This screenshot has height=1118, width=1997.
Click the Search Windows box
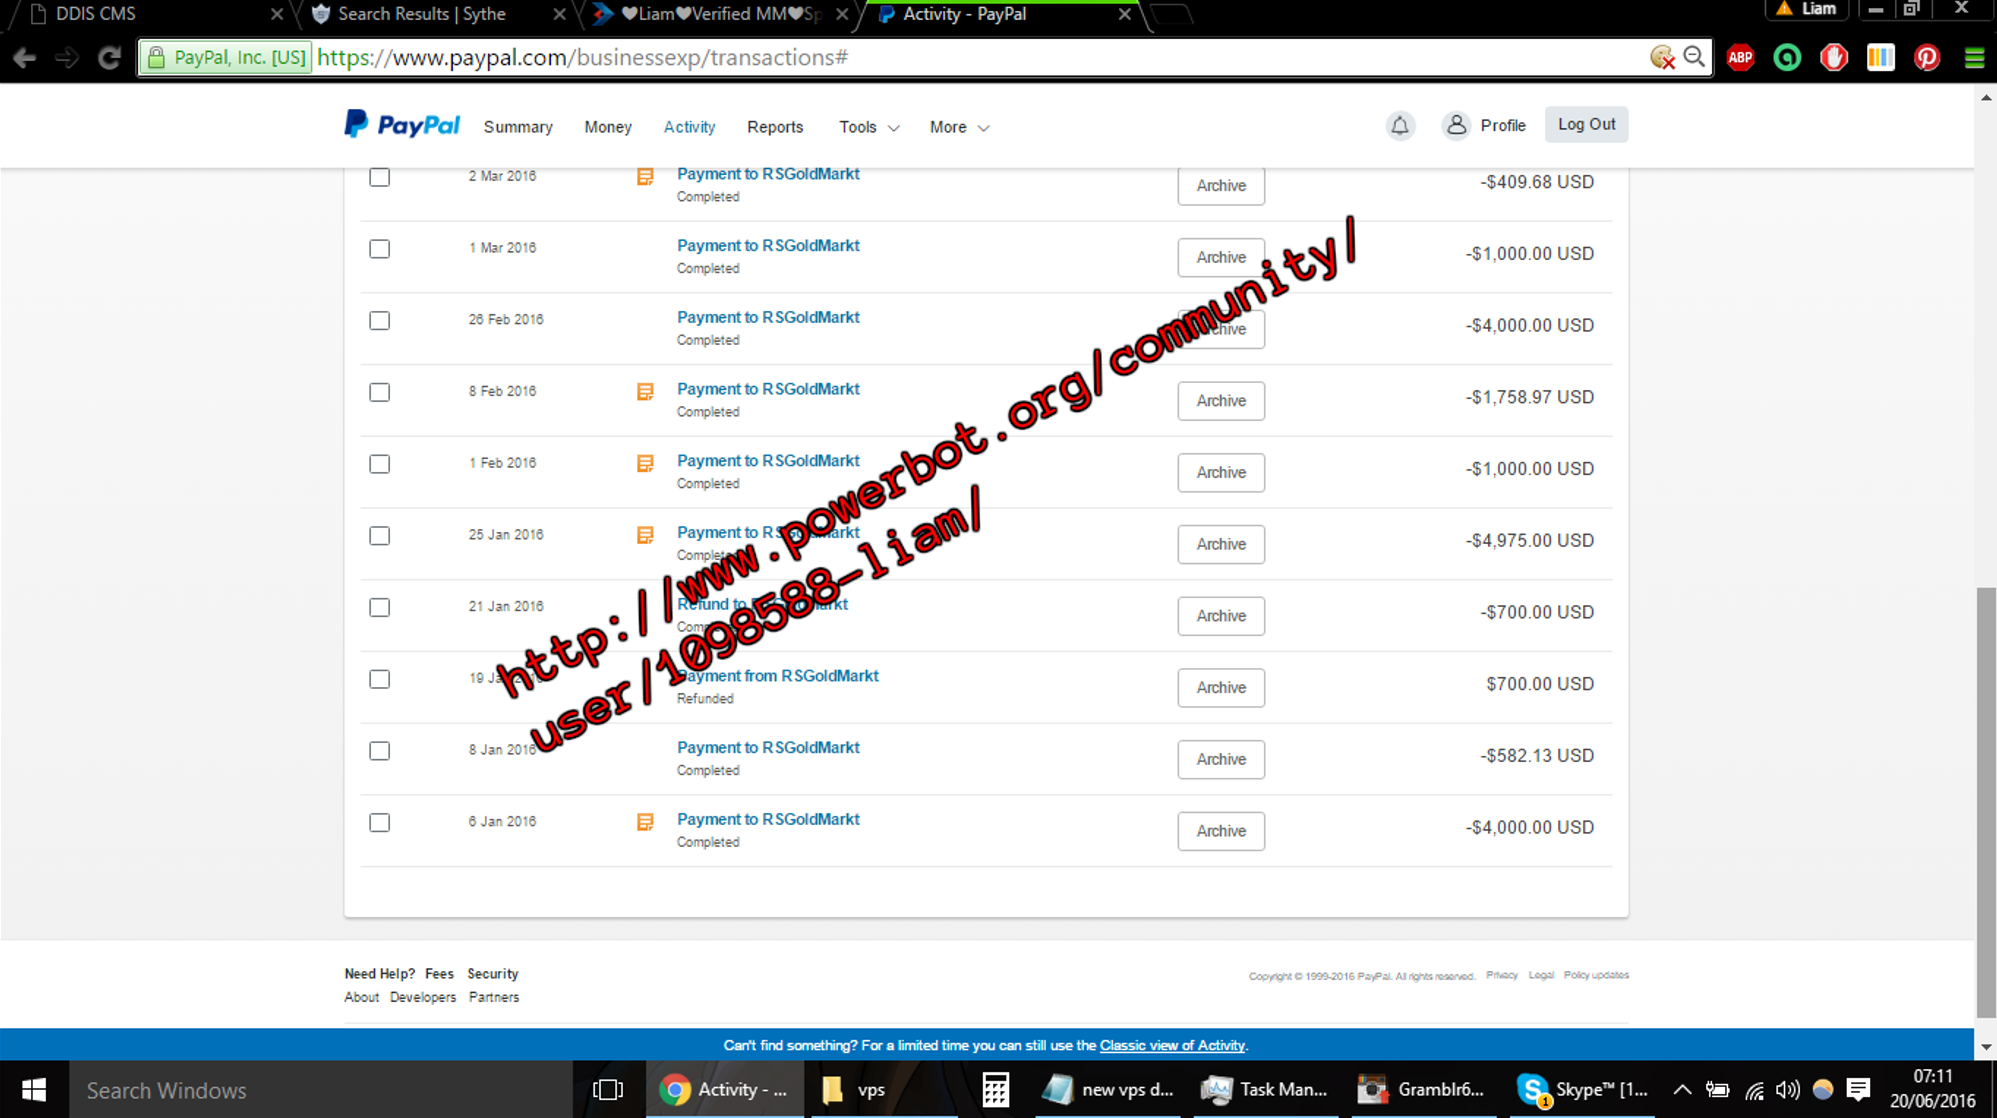click(x=320, y=1090)
